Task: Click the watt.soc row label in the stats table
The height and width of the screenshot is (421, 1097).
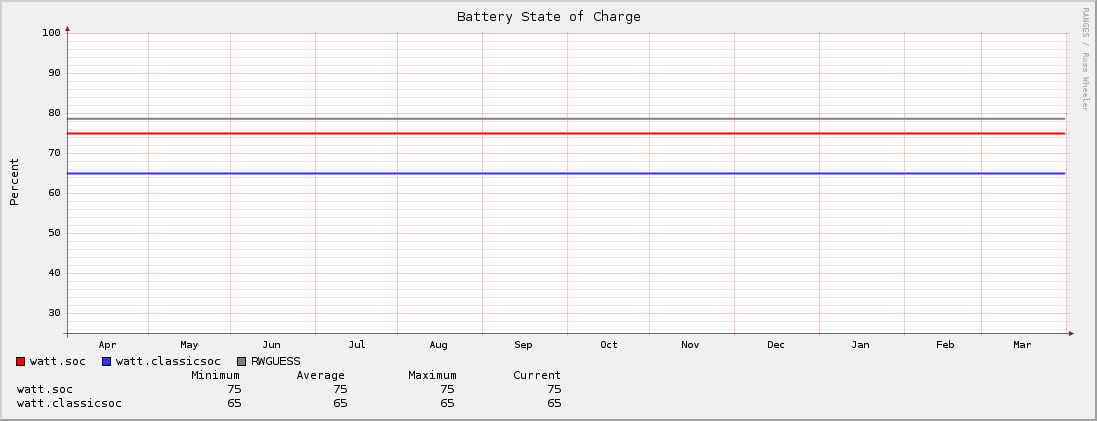Action: (x=45, y=390)
